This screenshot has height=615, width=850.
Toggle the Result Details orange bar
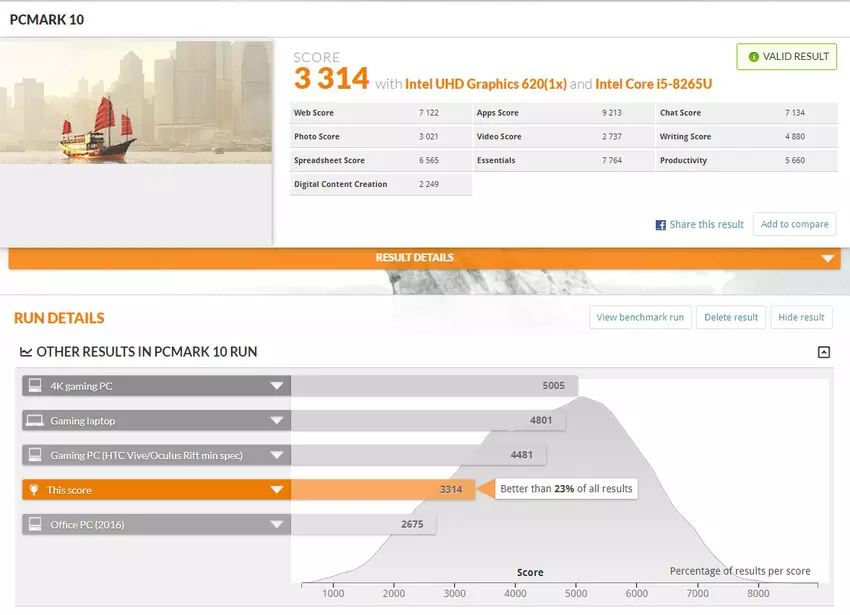(424, 258)
